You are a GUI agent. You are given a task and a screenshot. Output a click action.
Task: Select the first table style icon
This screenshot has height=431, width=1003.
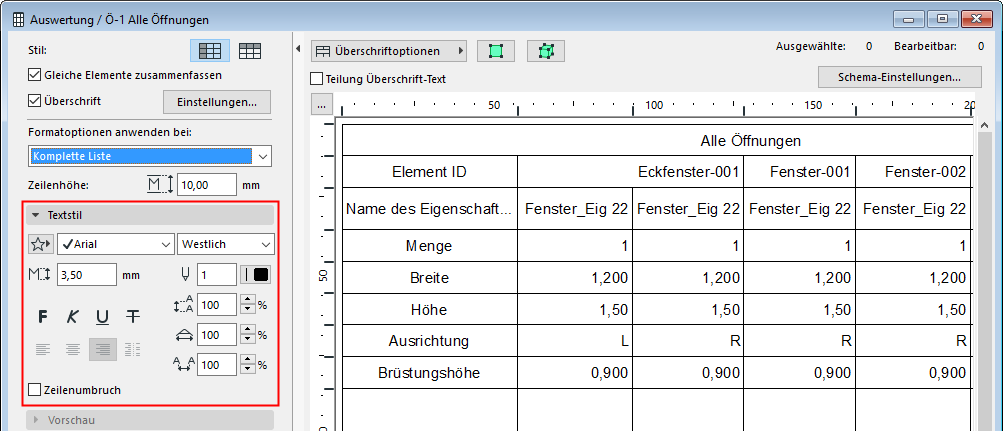point(210,51)
